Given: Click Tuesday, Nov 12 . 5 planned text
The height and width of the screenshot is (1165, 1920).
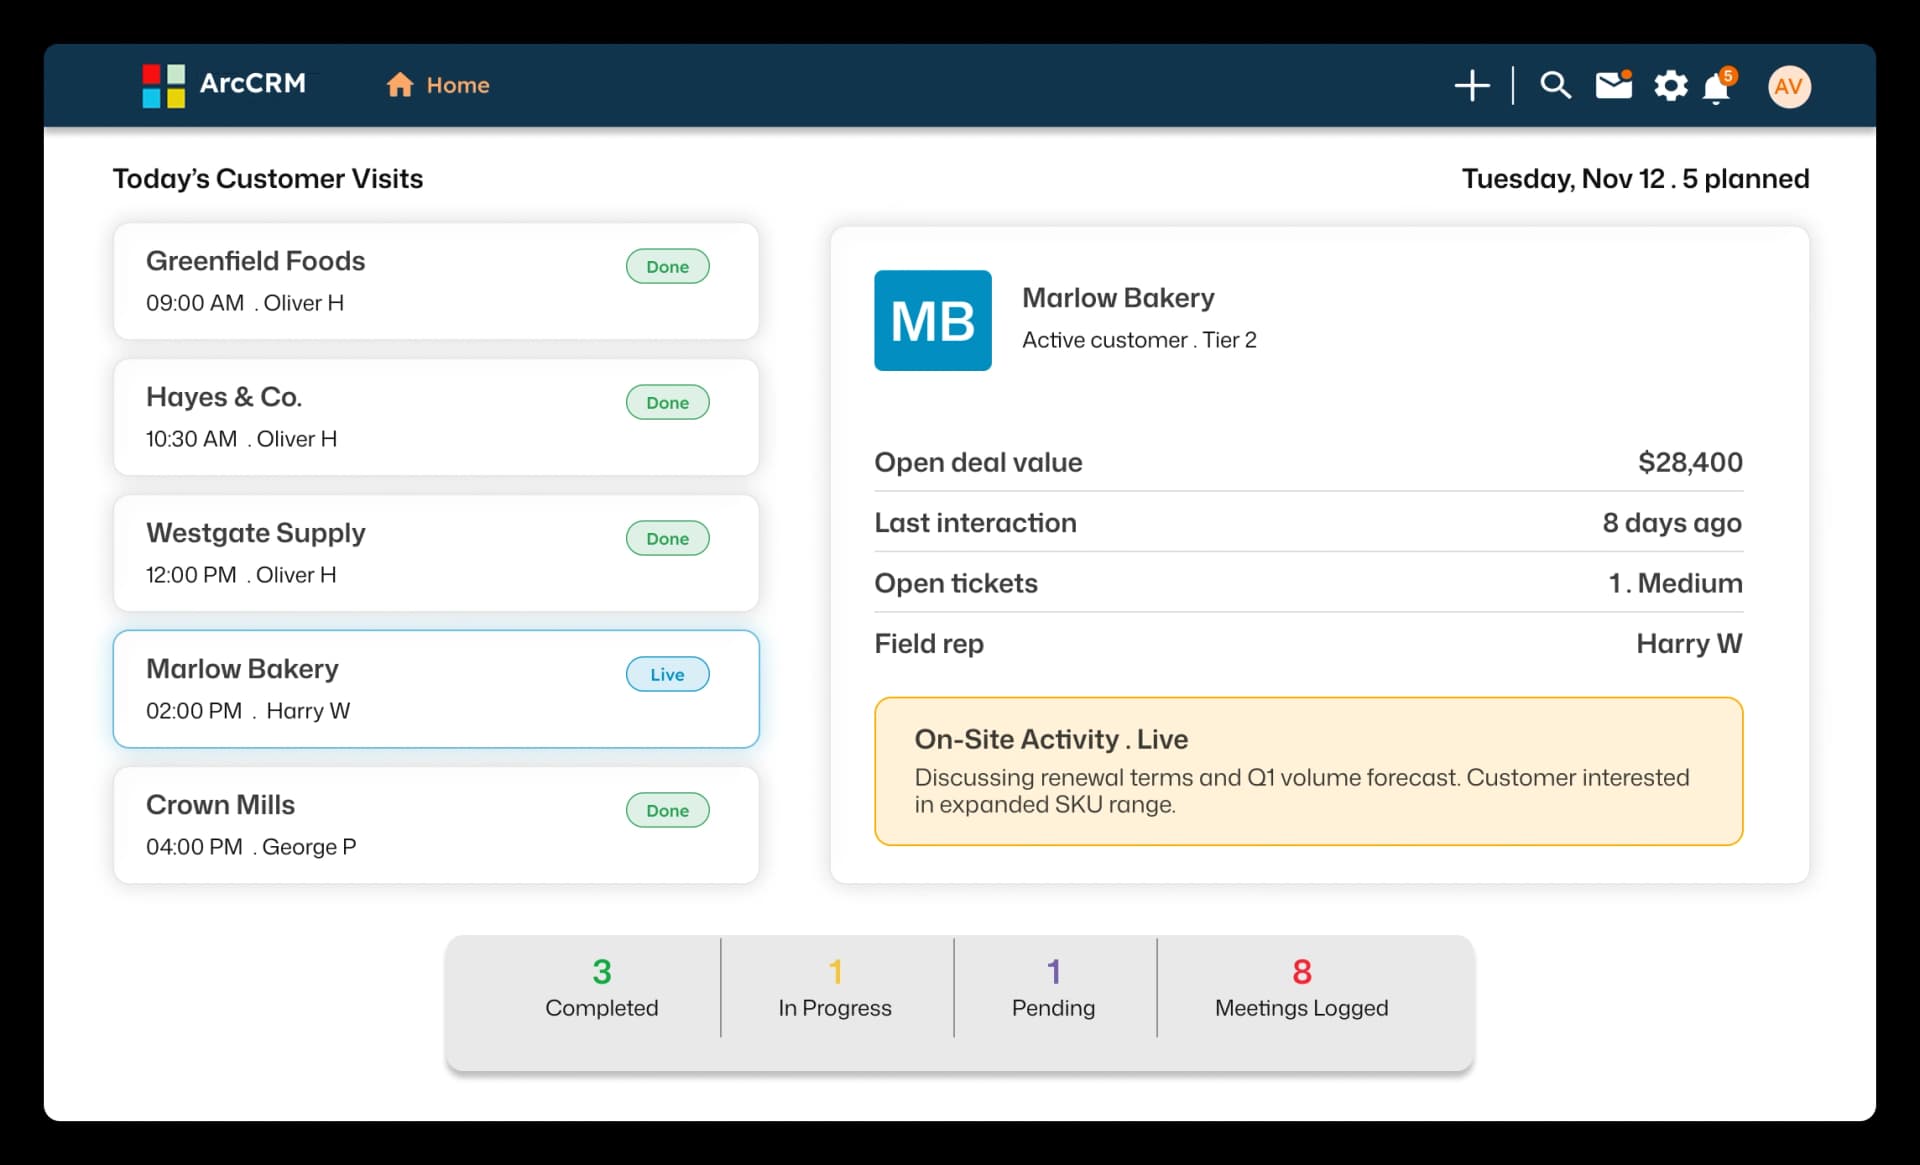Looking at the screenshot, I should [x=1635, y=178].
